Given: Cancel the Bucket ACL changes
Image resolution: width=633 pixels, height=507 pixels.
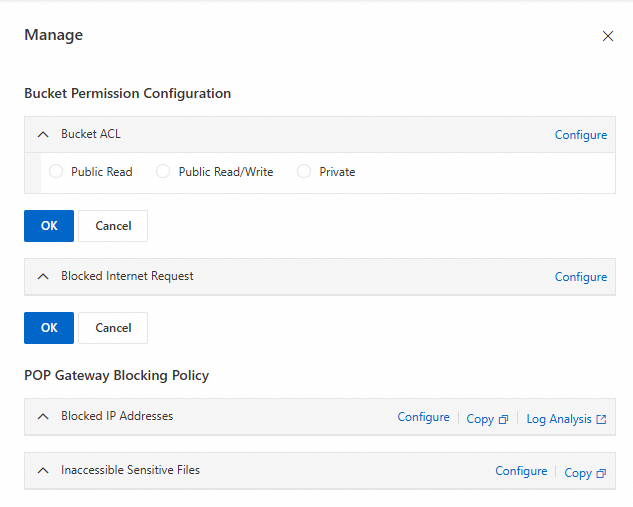Looking at the screenshot, I should (113, 226).
